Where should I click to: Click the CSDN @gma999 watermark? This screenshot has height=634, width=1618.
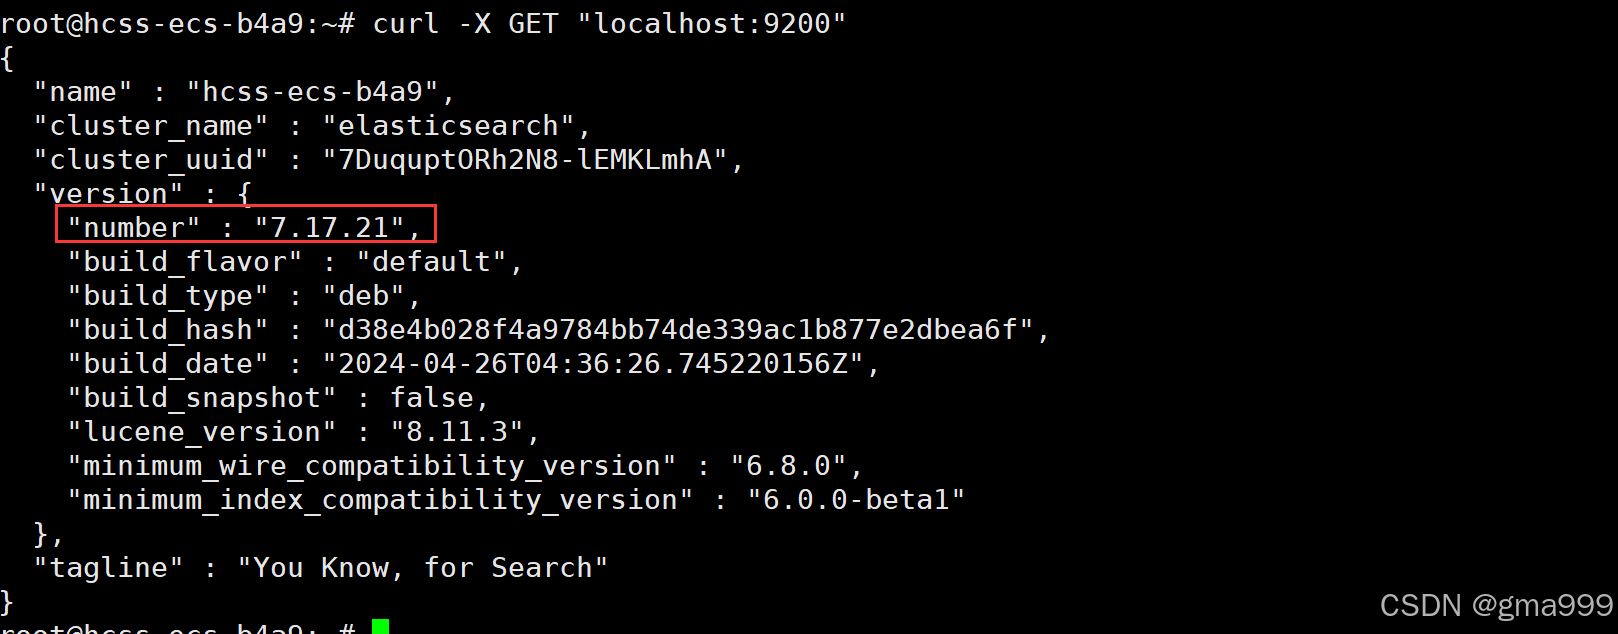1496,605
